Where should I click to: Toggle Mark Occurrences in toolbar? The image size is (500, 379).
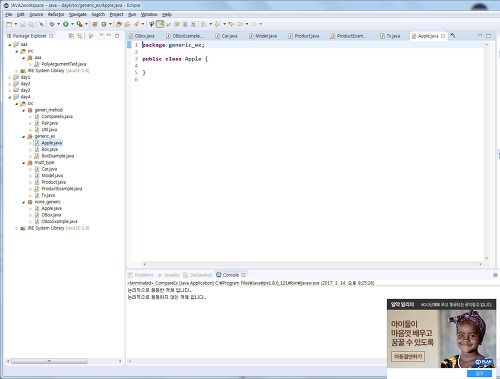tap(160, 24)
